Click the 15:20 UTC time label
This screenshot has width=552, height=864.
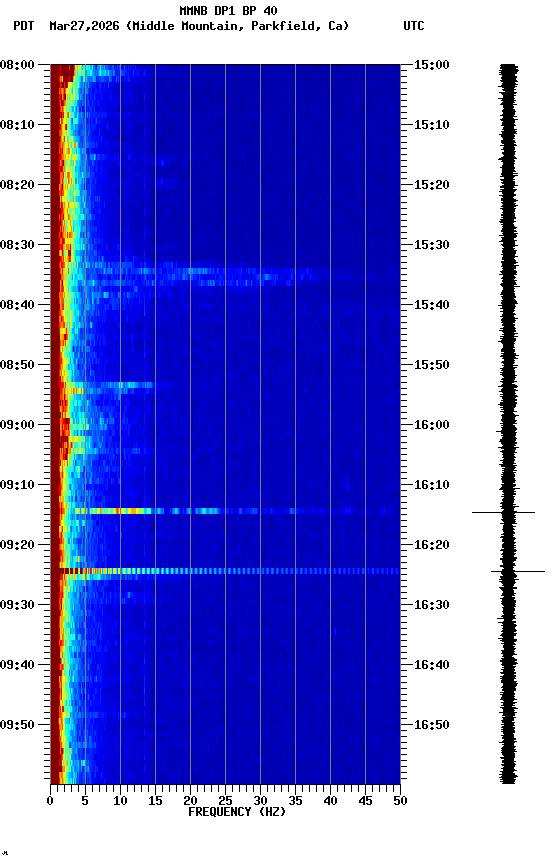(432, 185)
